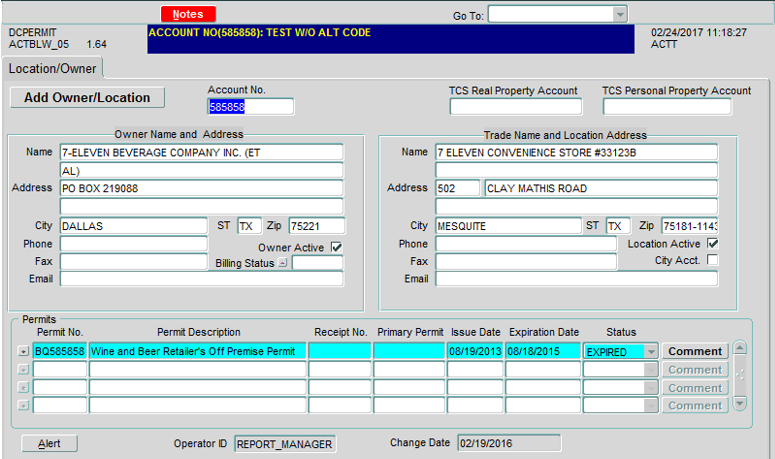
Task: Open the red Notes button
Action: pyautogui.click(x=188, y=14)
